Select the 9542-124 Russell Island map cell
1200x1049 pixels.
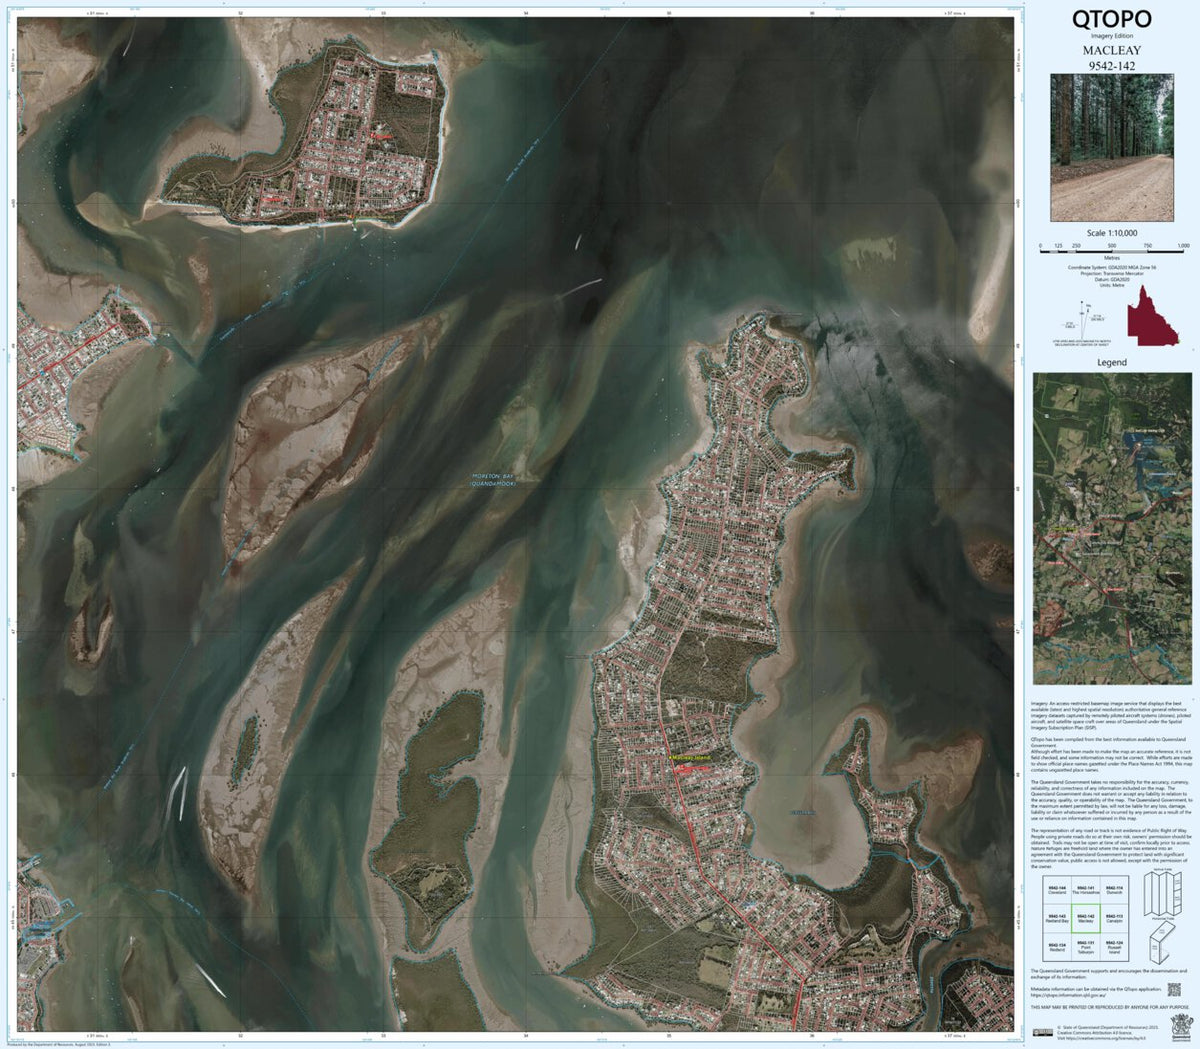[x=1114, y=946]
